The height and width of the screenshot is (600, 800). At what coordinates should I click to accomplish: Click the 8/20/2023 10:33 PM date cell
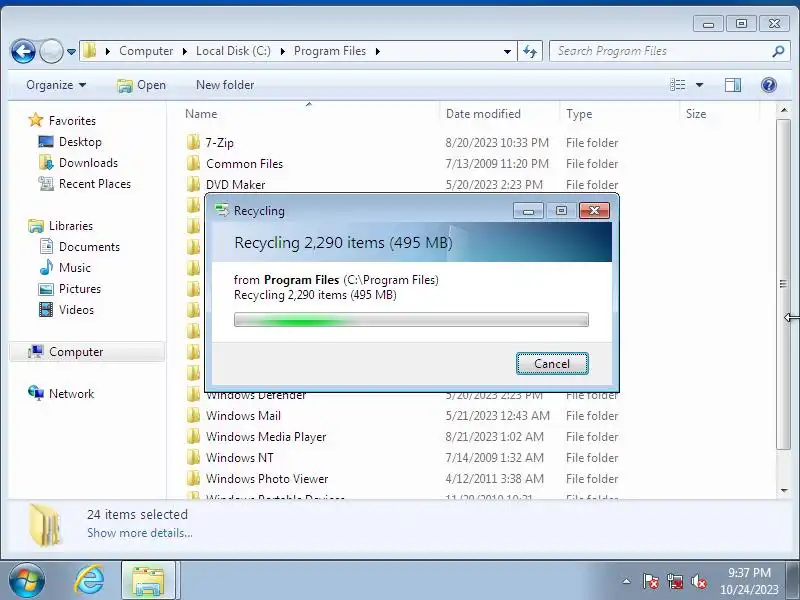pos(497,143)
